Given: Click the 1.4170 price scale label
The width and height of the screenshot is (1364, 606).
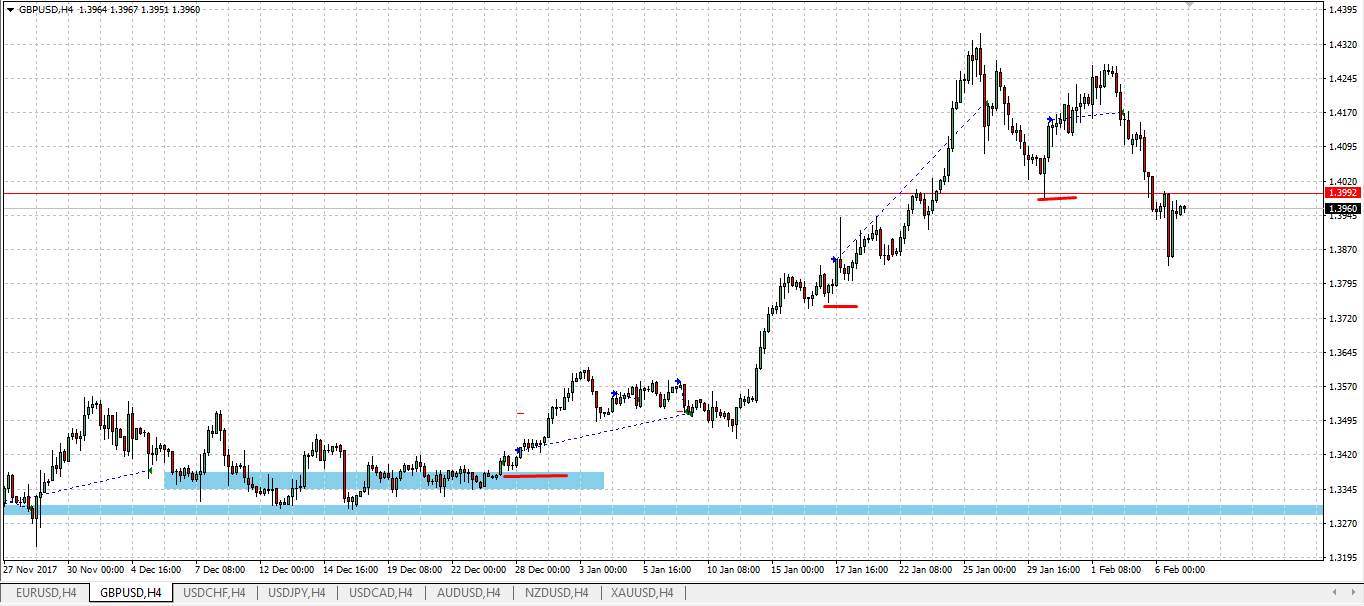Looking at the screenshot, I should point(1344,113).
